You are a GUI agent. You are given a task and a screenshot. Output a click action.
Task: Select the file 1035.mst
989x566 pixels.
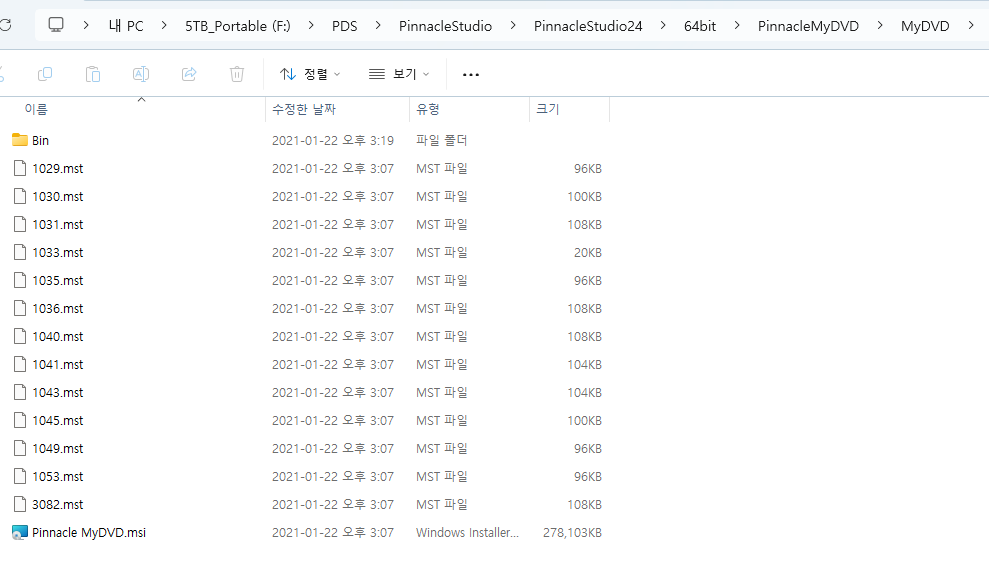(57, 280)
